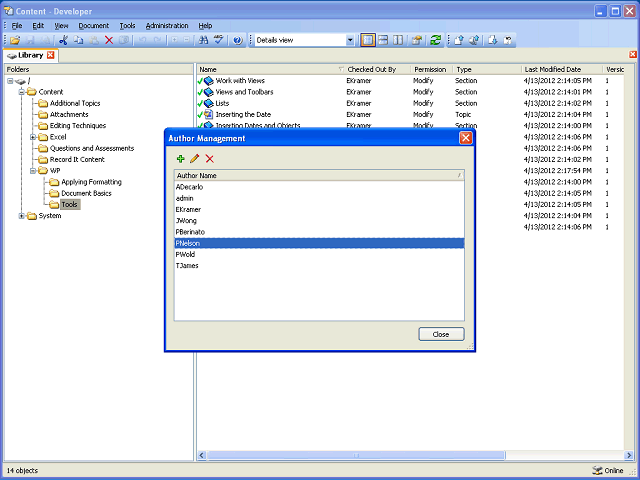Collapse the WP folder
The image size is (640, 480).
[33, 171]
